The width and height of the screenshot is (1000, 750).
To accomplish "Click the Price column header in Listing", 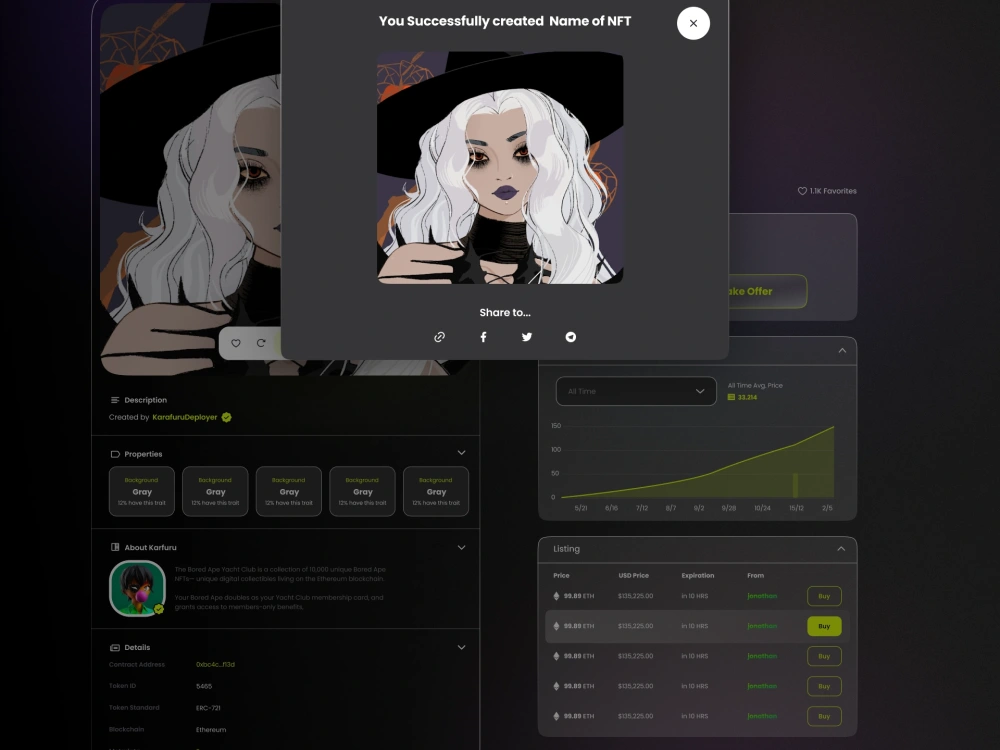I will click(x=561, y=575).
